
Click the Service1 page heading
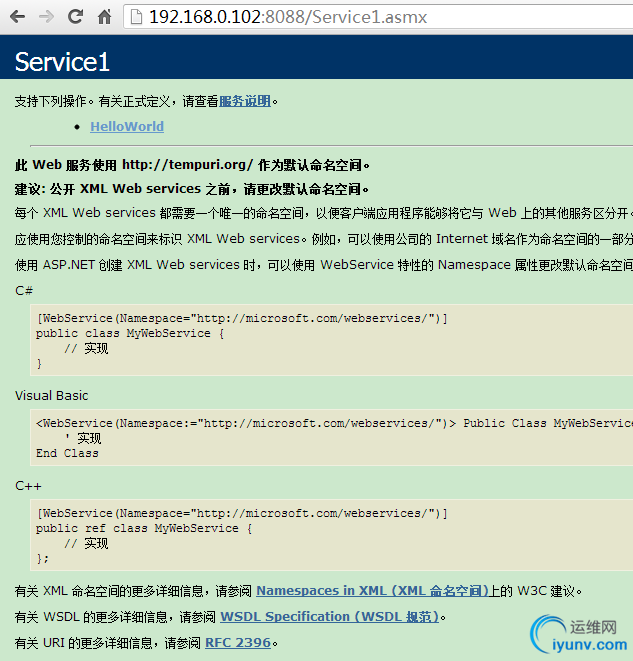tap(62, 62)
